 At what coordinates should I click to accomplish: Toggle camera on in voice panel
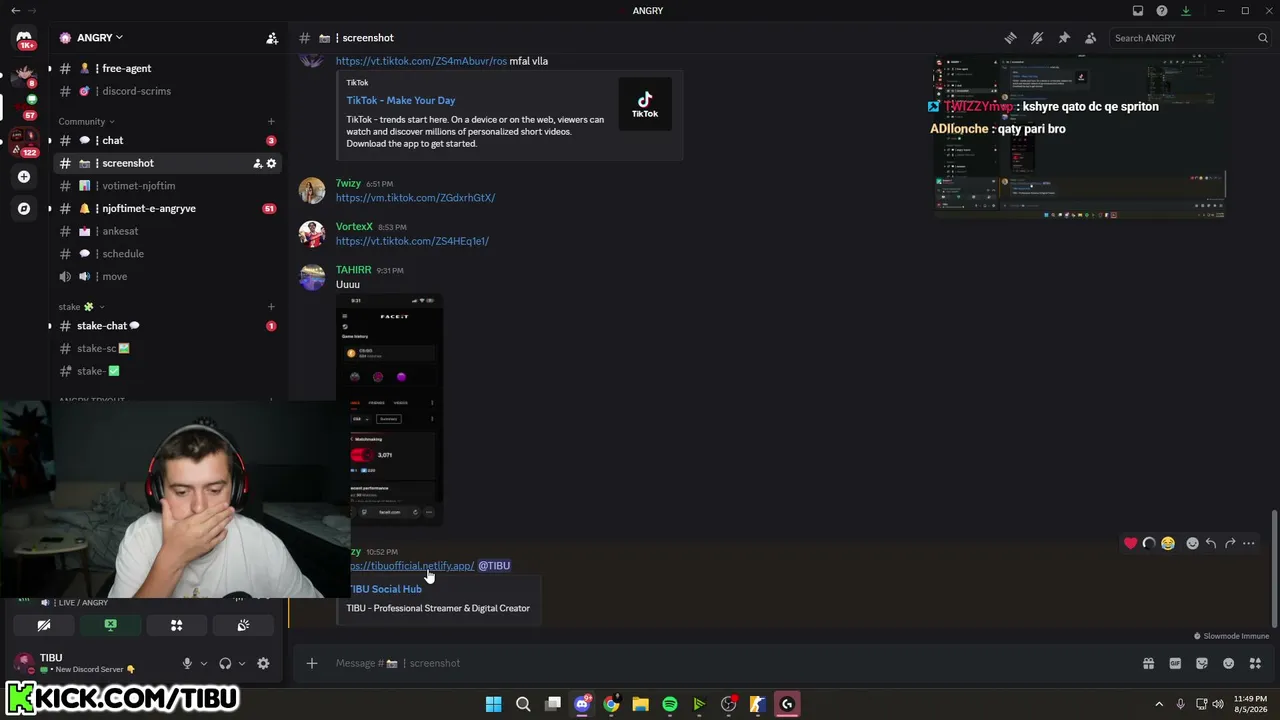pyautogui.click(x=44, y=625)
